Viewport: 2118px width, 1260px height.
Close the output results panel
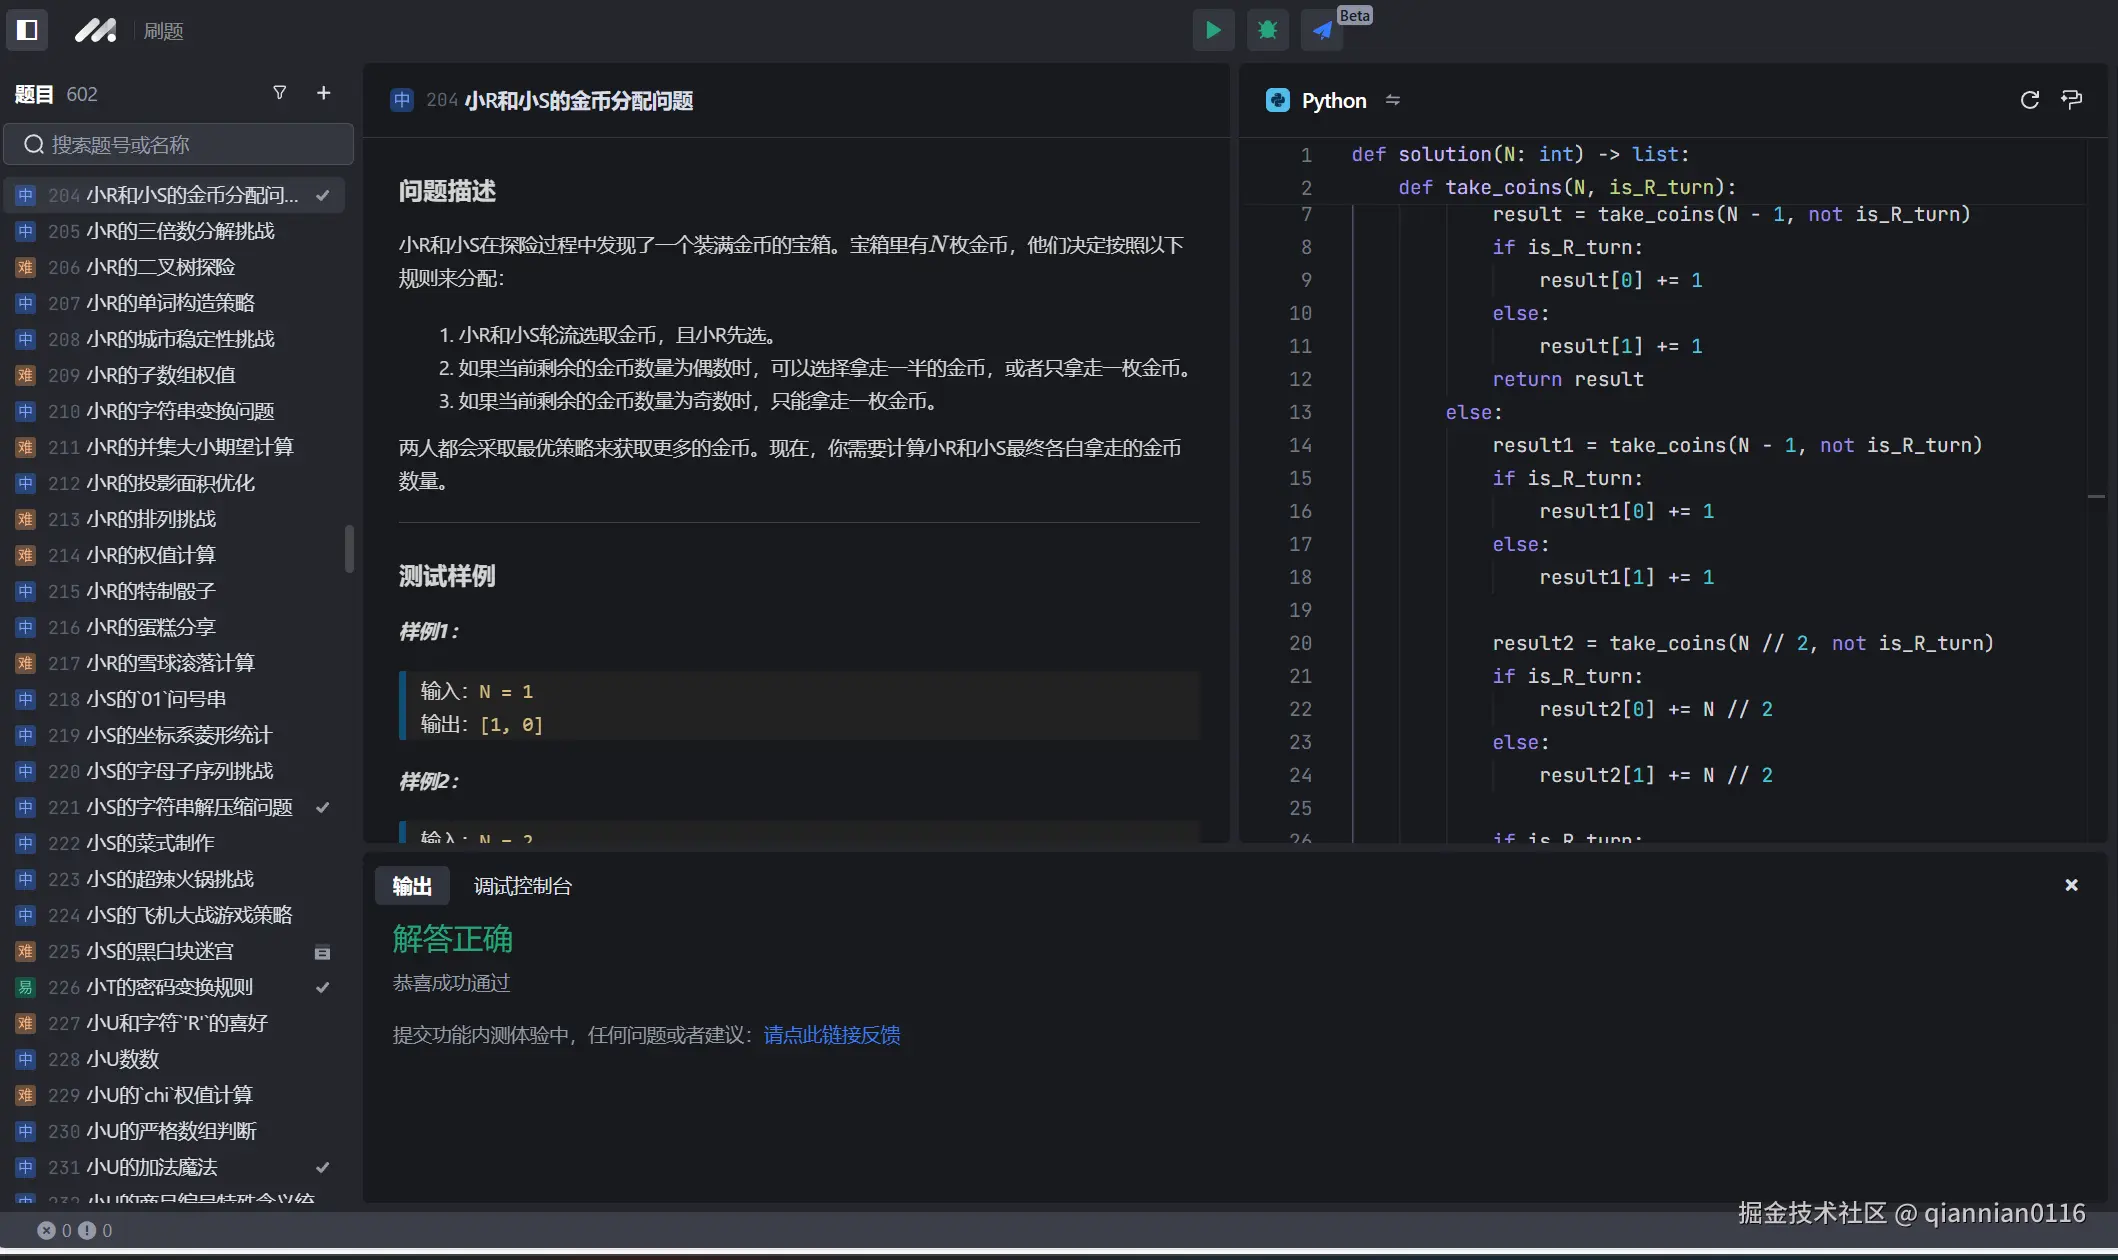[x=2070, y=884]
